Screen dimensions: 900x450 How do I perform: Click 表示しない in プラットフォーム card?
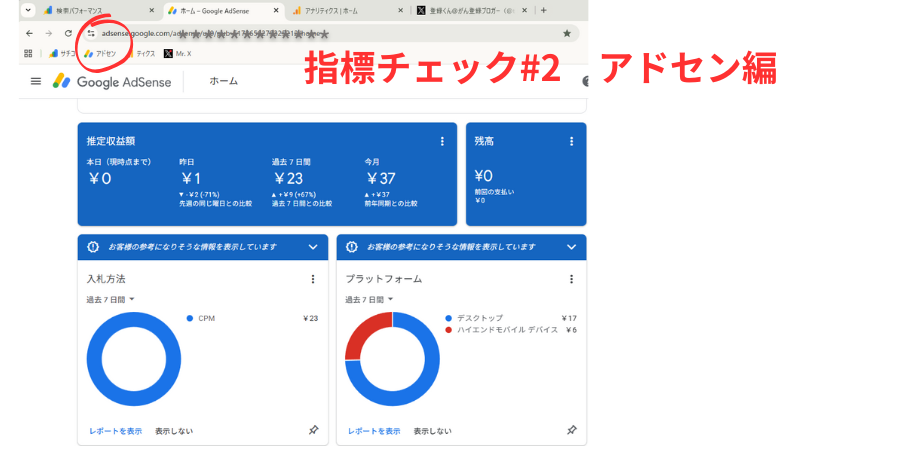pos(432,431)
